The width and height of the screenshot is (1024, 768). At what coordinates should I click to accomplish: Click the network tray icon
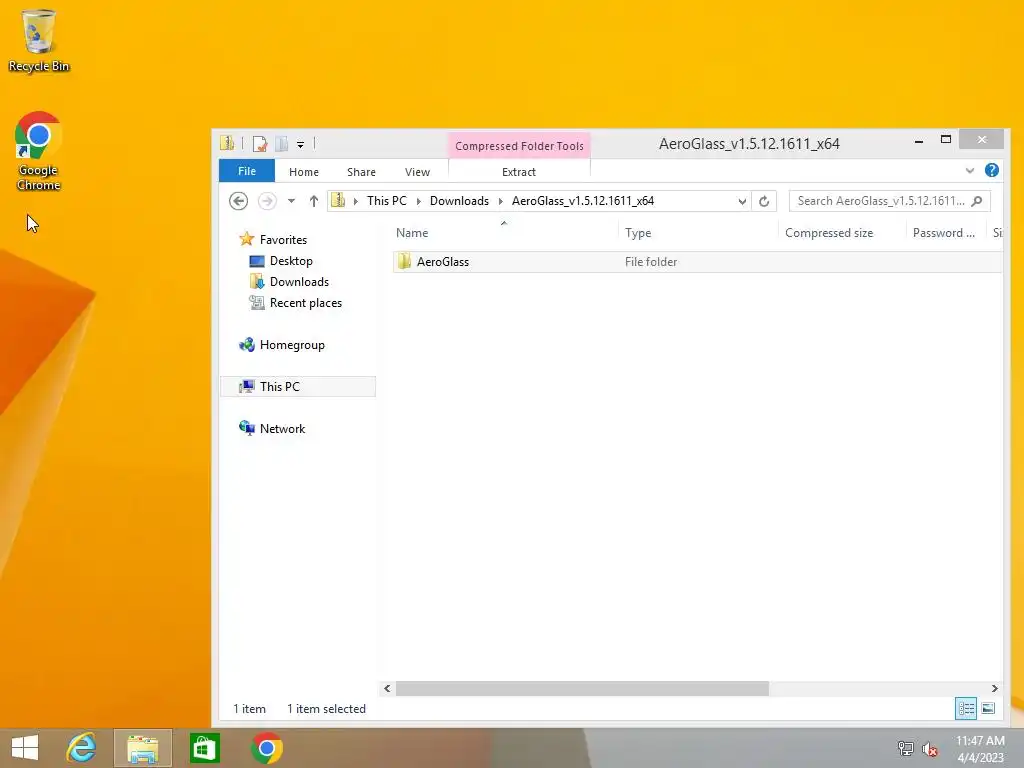pyautogui.click(x=905, y=748)
